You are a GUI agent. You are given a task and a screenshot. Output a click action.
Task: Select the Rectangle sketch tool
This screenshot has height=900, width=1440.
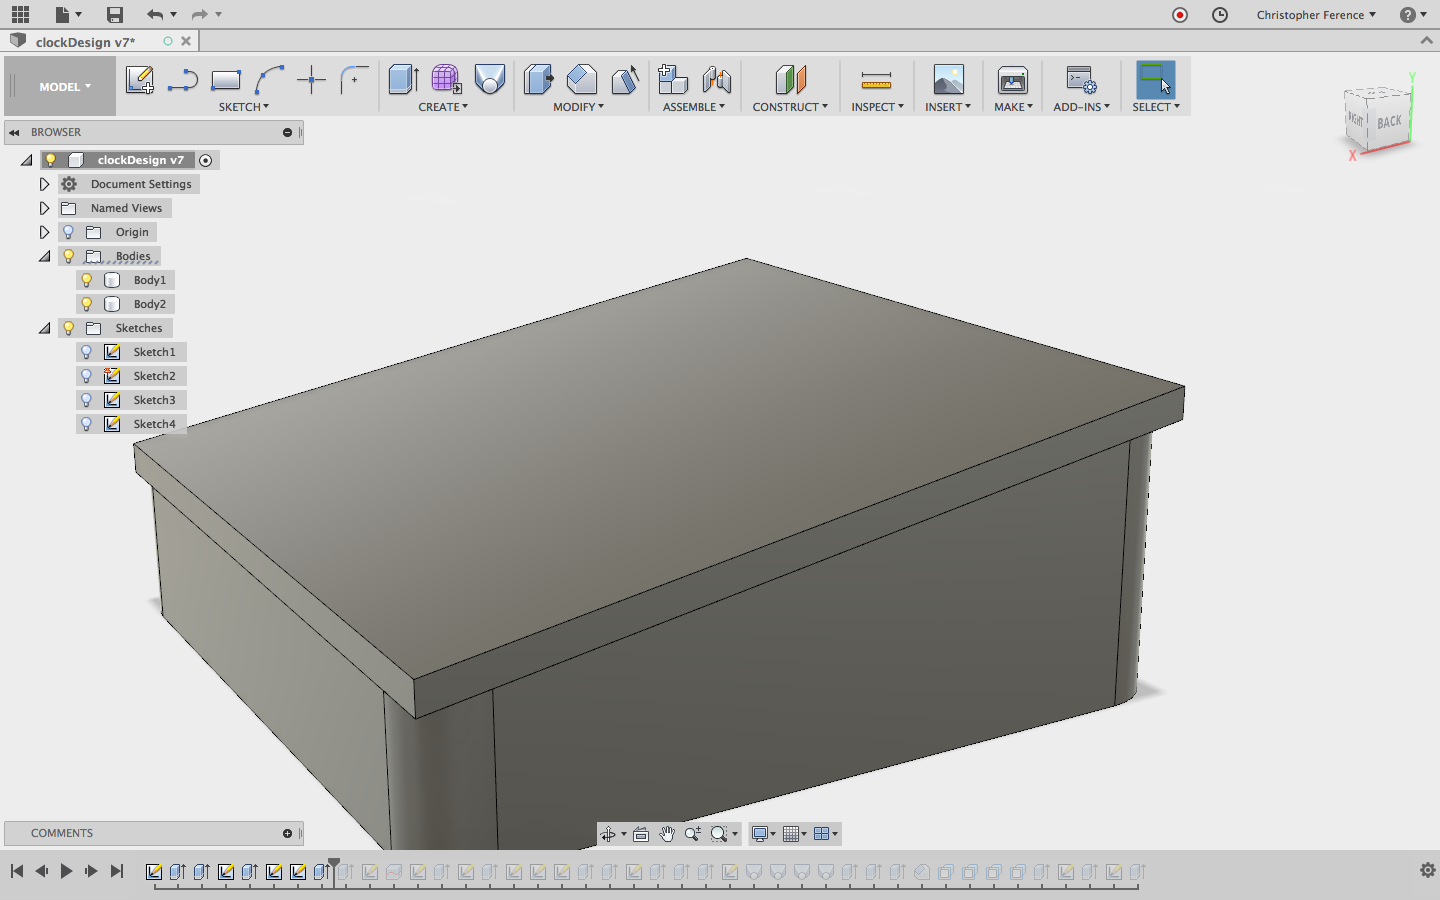pos(226,80)
